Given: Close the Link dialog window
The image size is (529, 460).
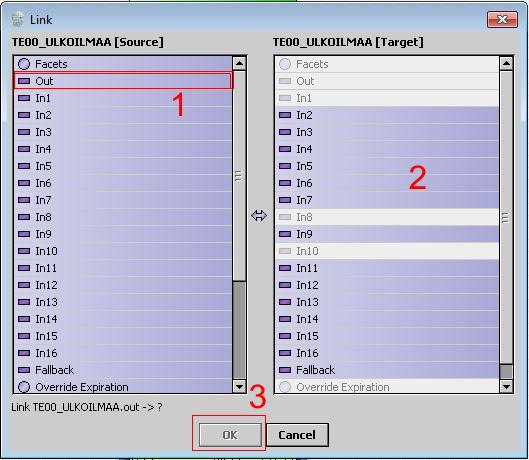Looking at the screenshot, I should click(x=502, y=20).
